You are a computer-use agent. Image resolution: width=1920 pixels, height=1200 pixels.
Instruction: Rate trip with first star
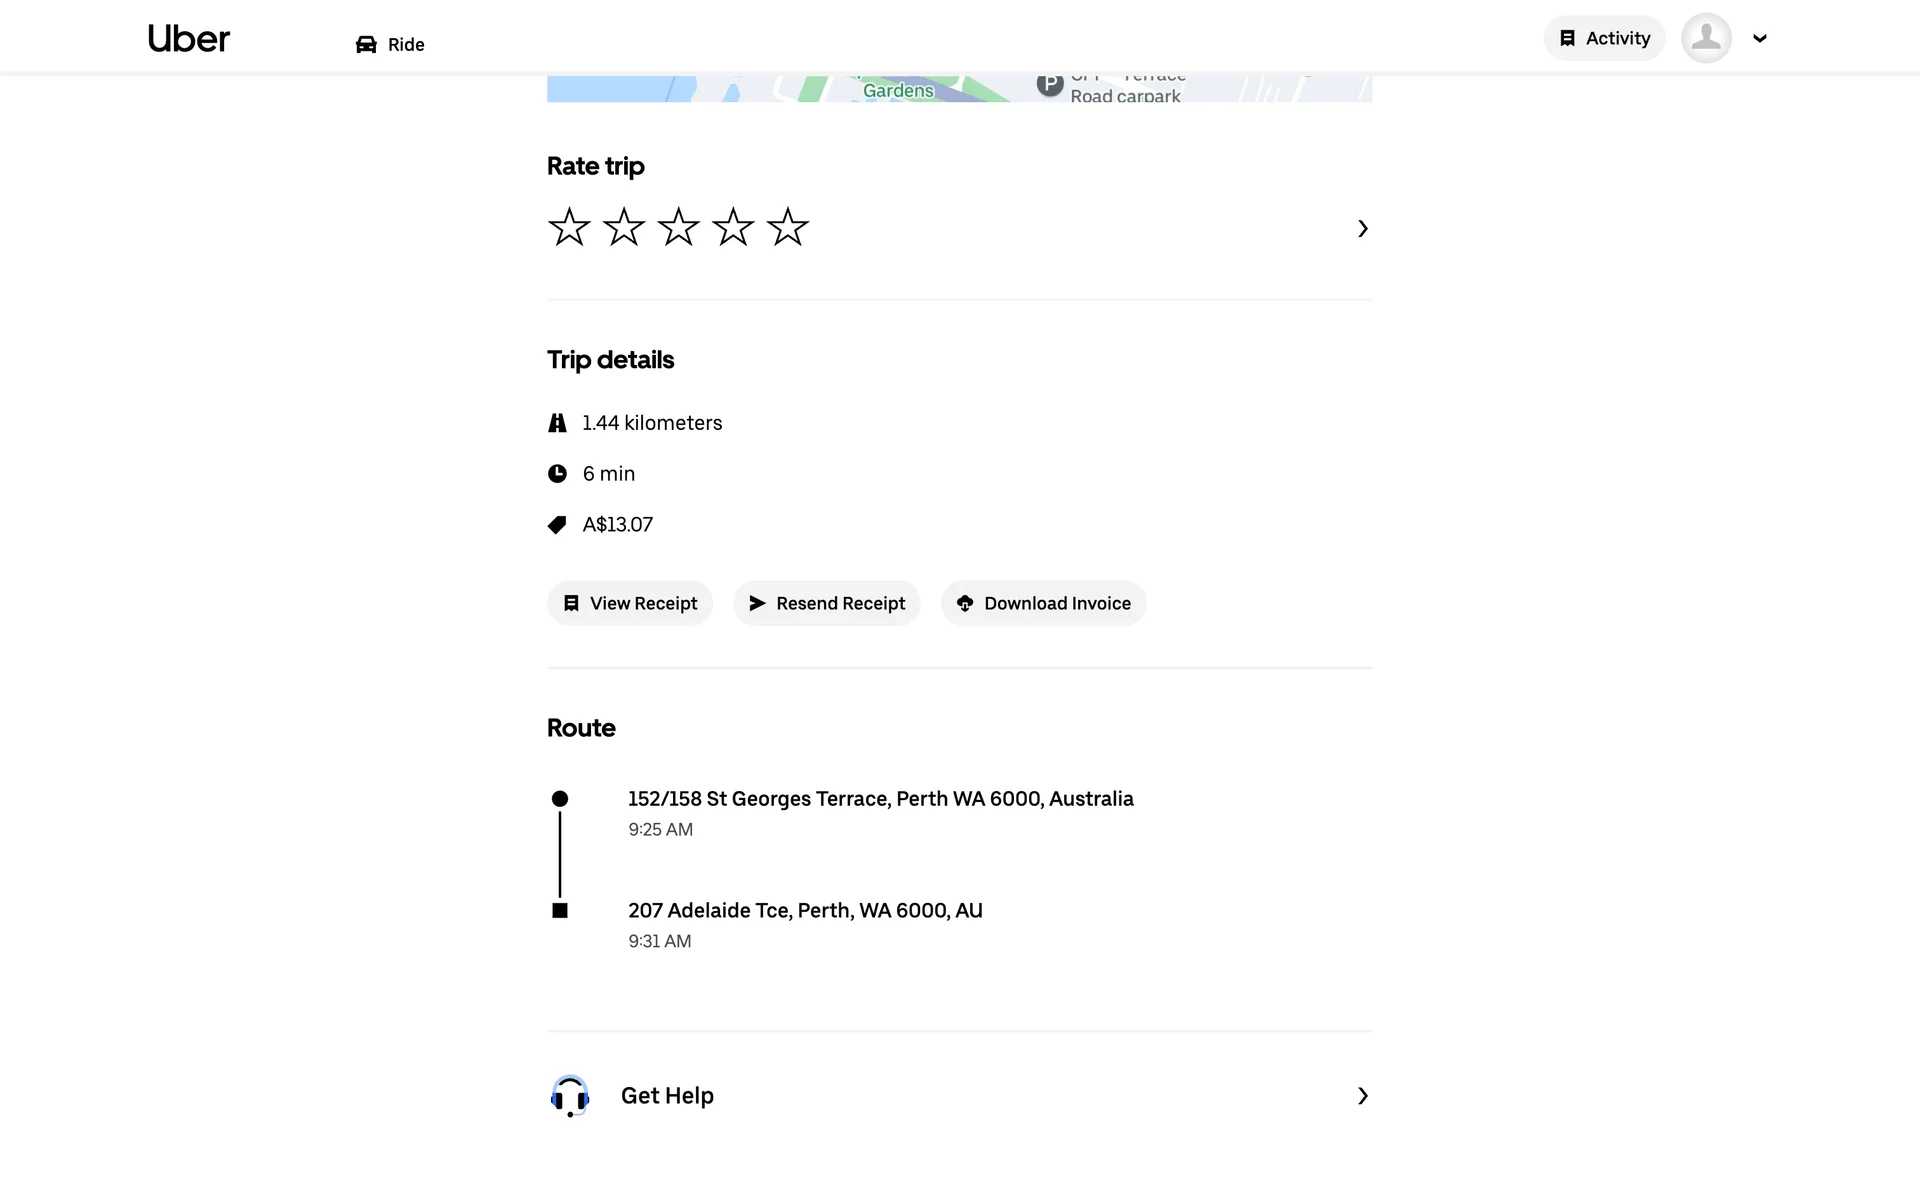569,227
